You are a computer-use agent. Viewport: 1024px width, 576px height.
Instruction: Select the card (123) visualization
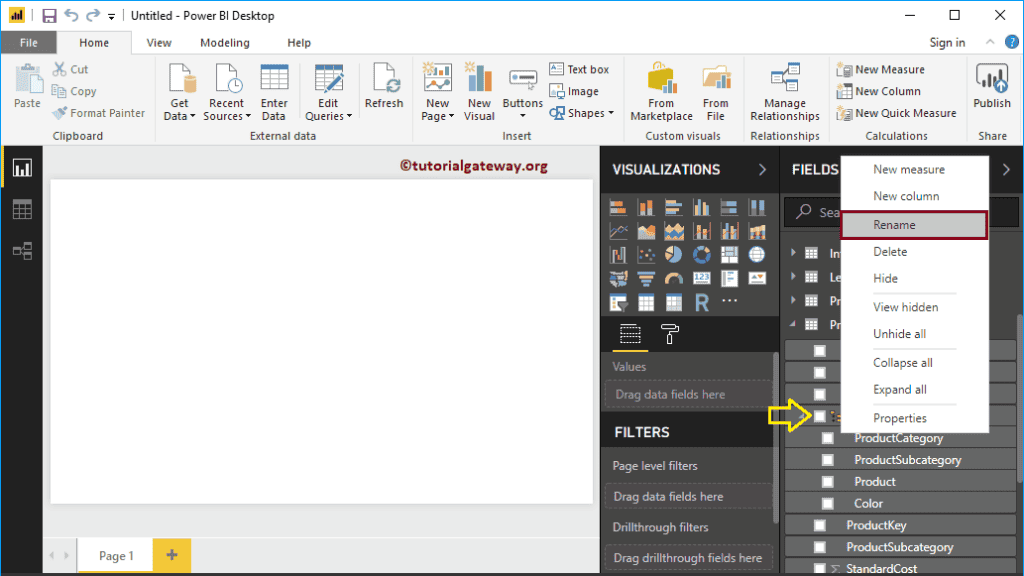coord(701,279)
